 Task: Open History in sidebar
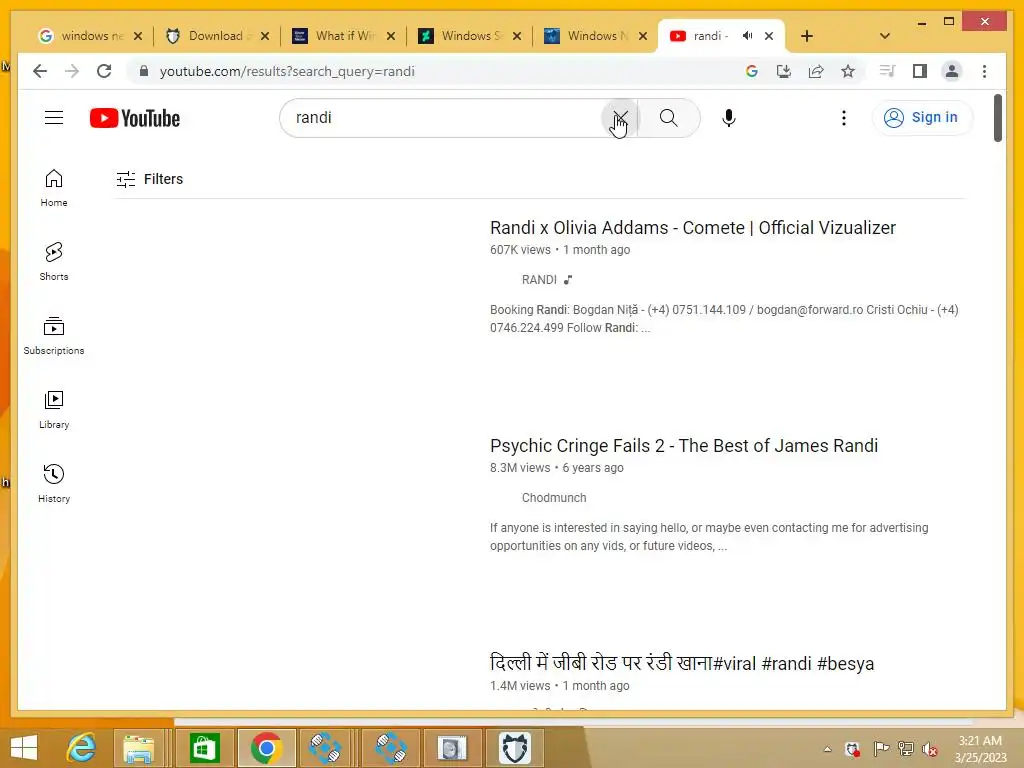pyautogui.click(x=54, y=483)
